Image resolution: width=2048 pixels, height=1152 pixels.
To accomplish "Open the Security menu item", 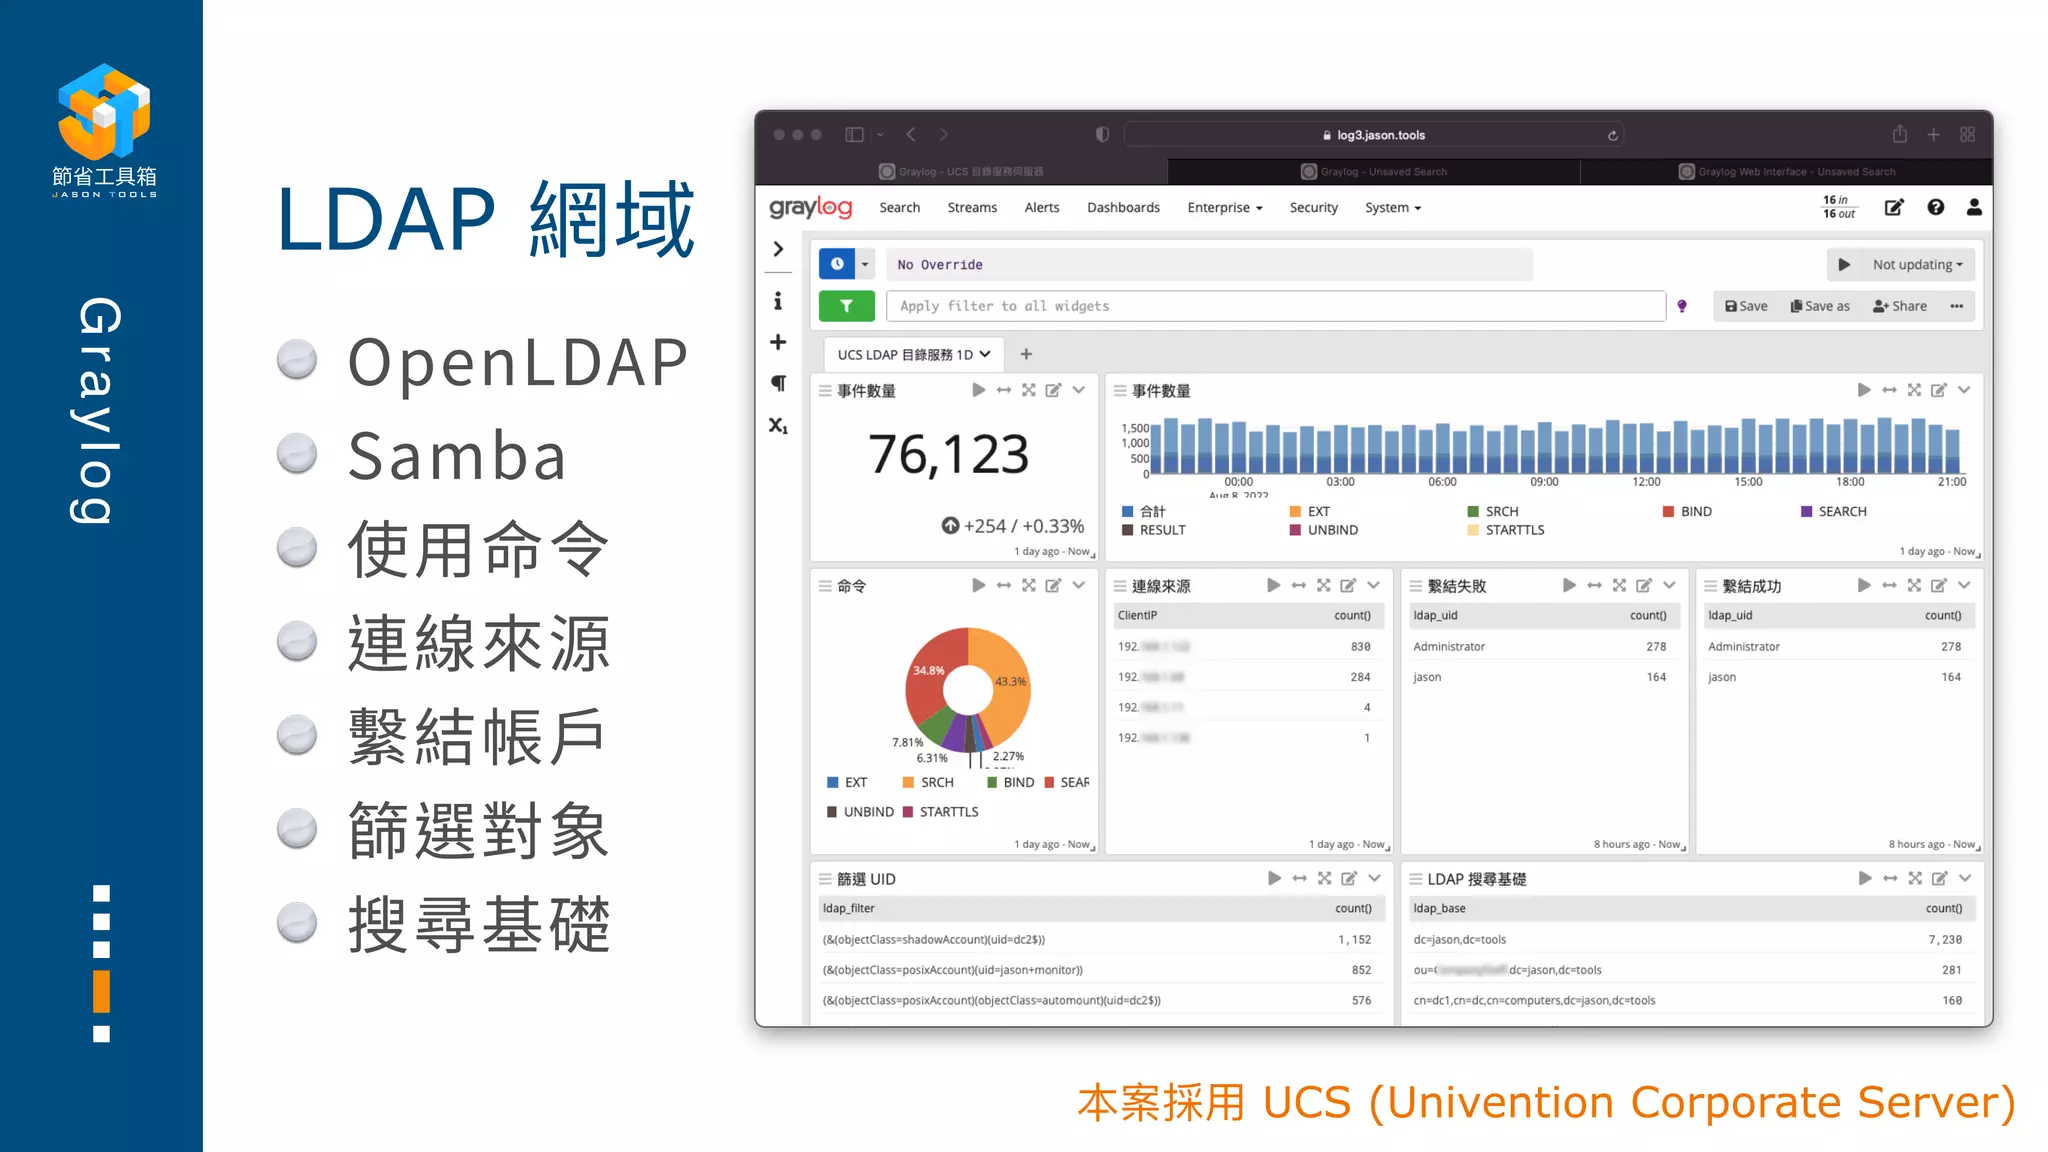I will click(1313, 207).
